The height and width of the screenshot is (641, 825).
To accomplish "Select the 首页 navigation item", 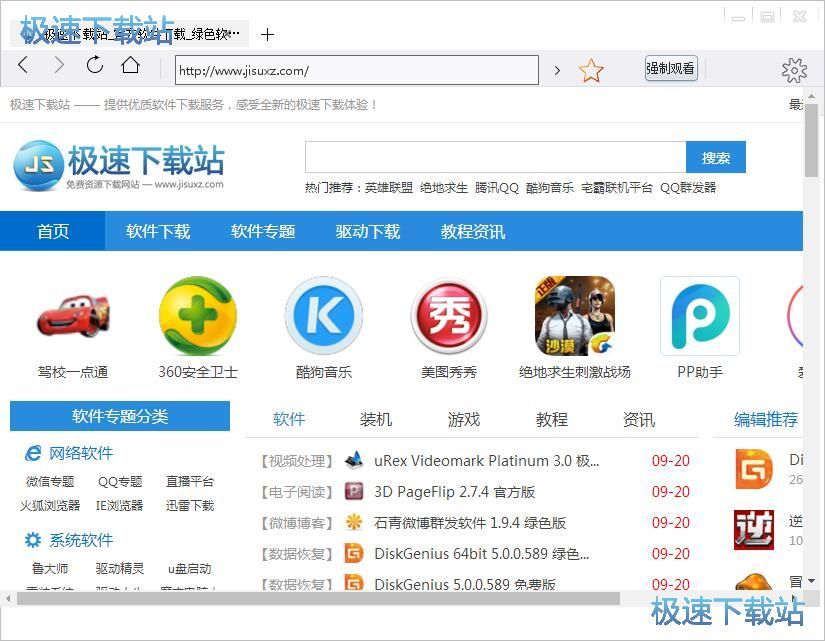I will click(53, 231).
